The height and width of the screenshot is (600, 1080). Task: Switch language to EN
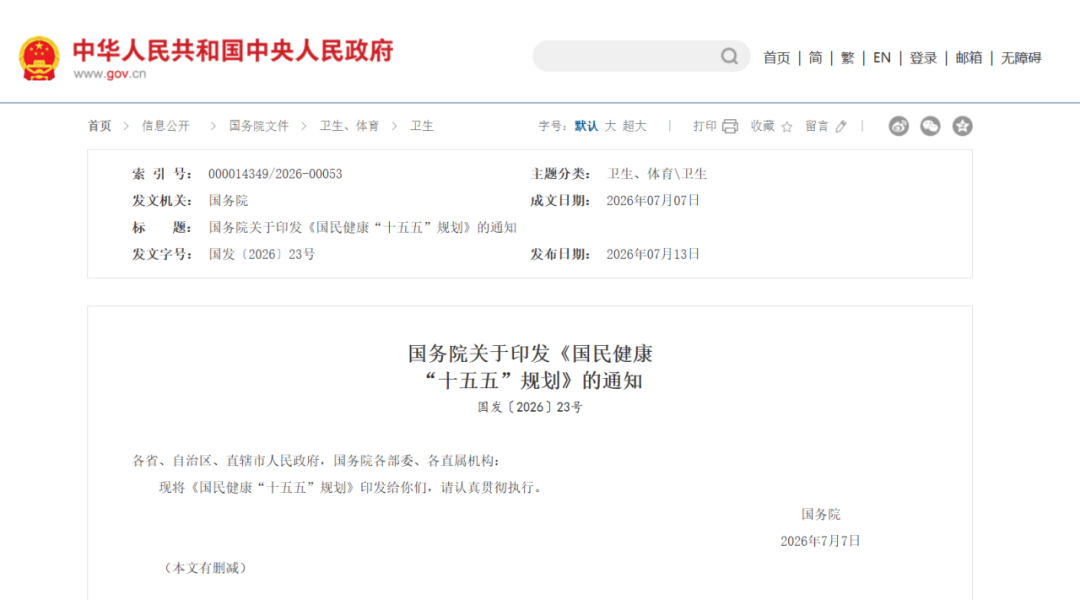point(882,58)
